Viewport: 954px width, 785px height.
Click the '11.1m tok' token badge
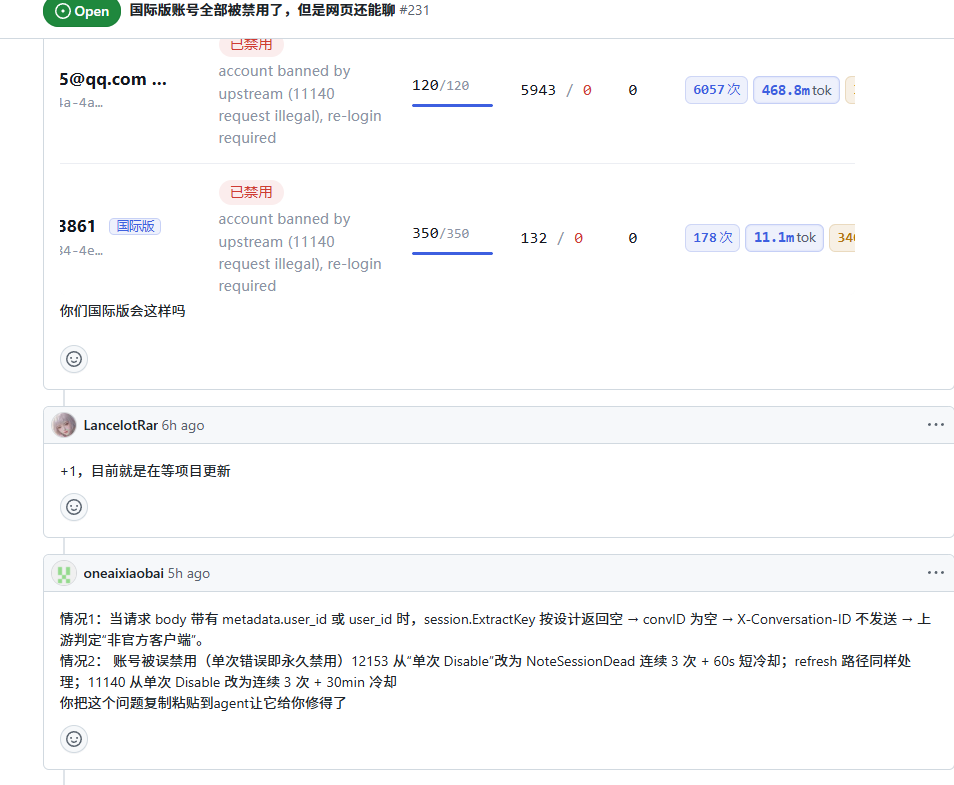pyautogui.click(x=785, y=238)
